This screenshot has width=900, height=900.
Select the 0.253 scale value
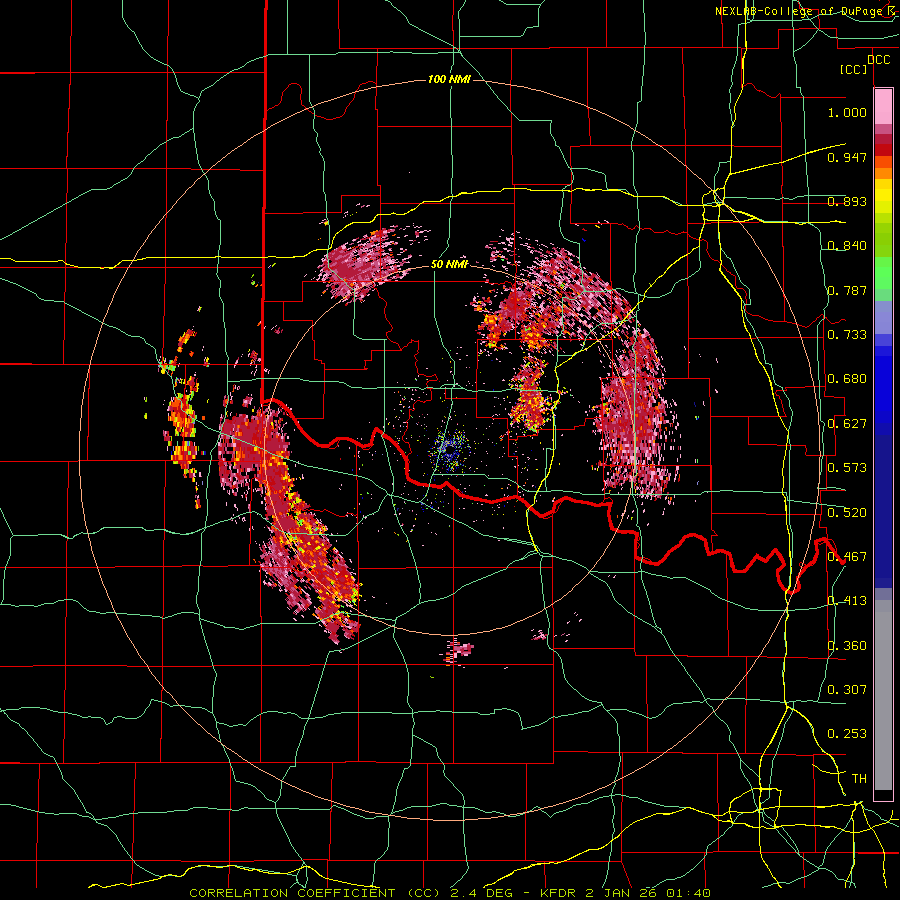pos(847,734)
